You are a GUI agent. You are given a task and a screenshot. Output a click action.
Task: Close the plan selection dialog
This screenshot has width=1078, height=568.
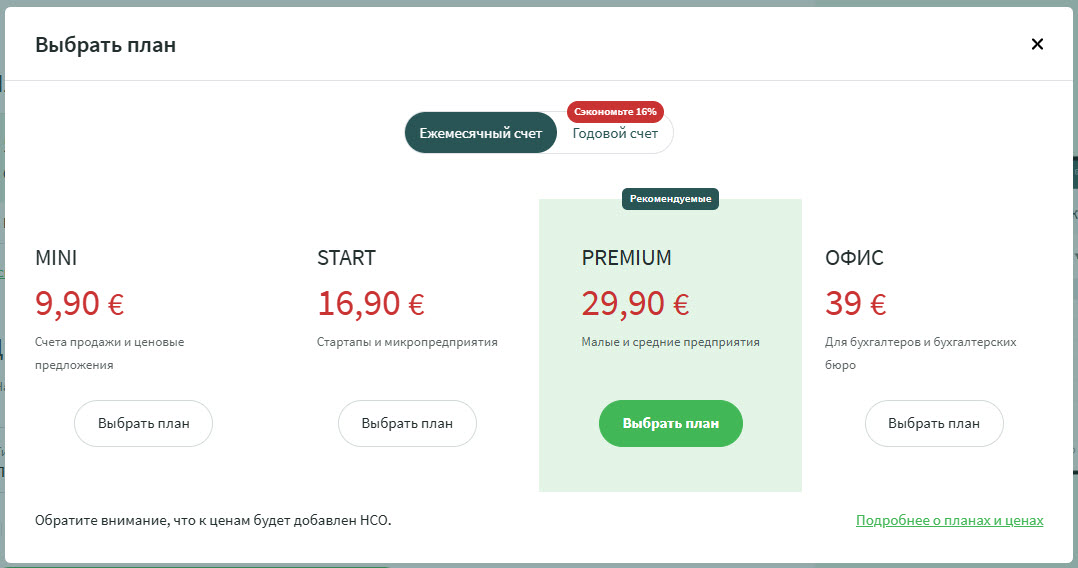coord(1037,44)
